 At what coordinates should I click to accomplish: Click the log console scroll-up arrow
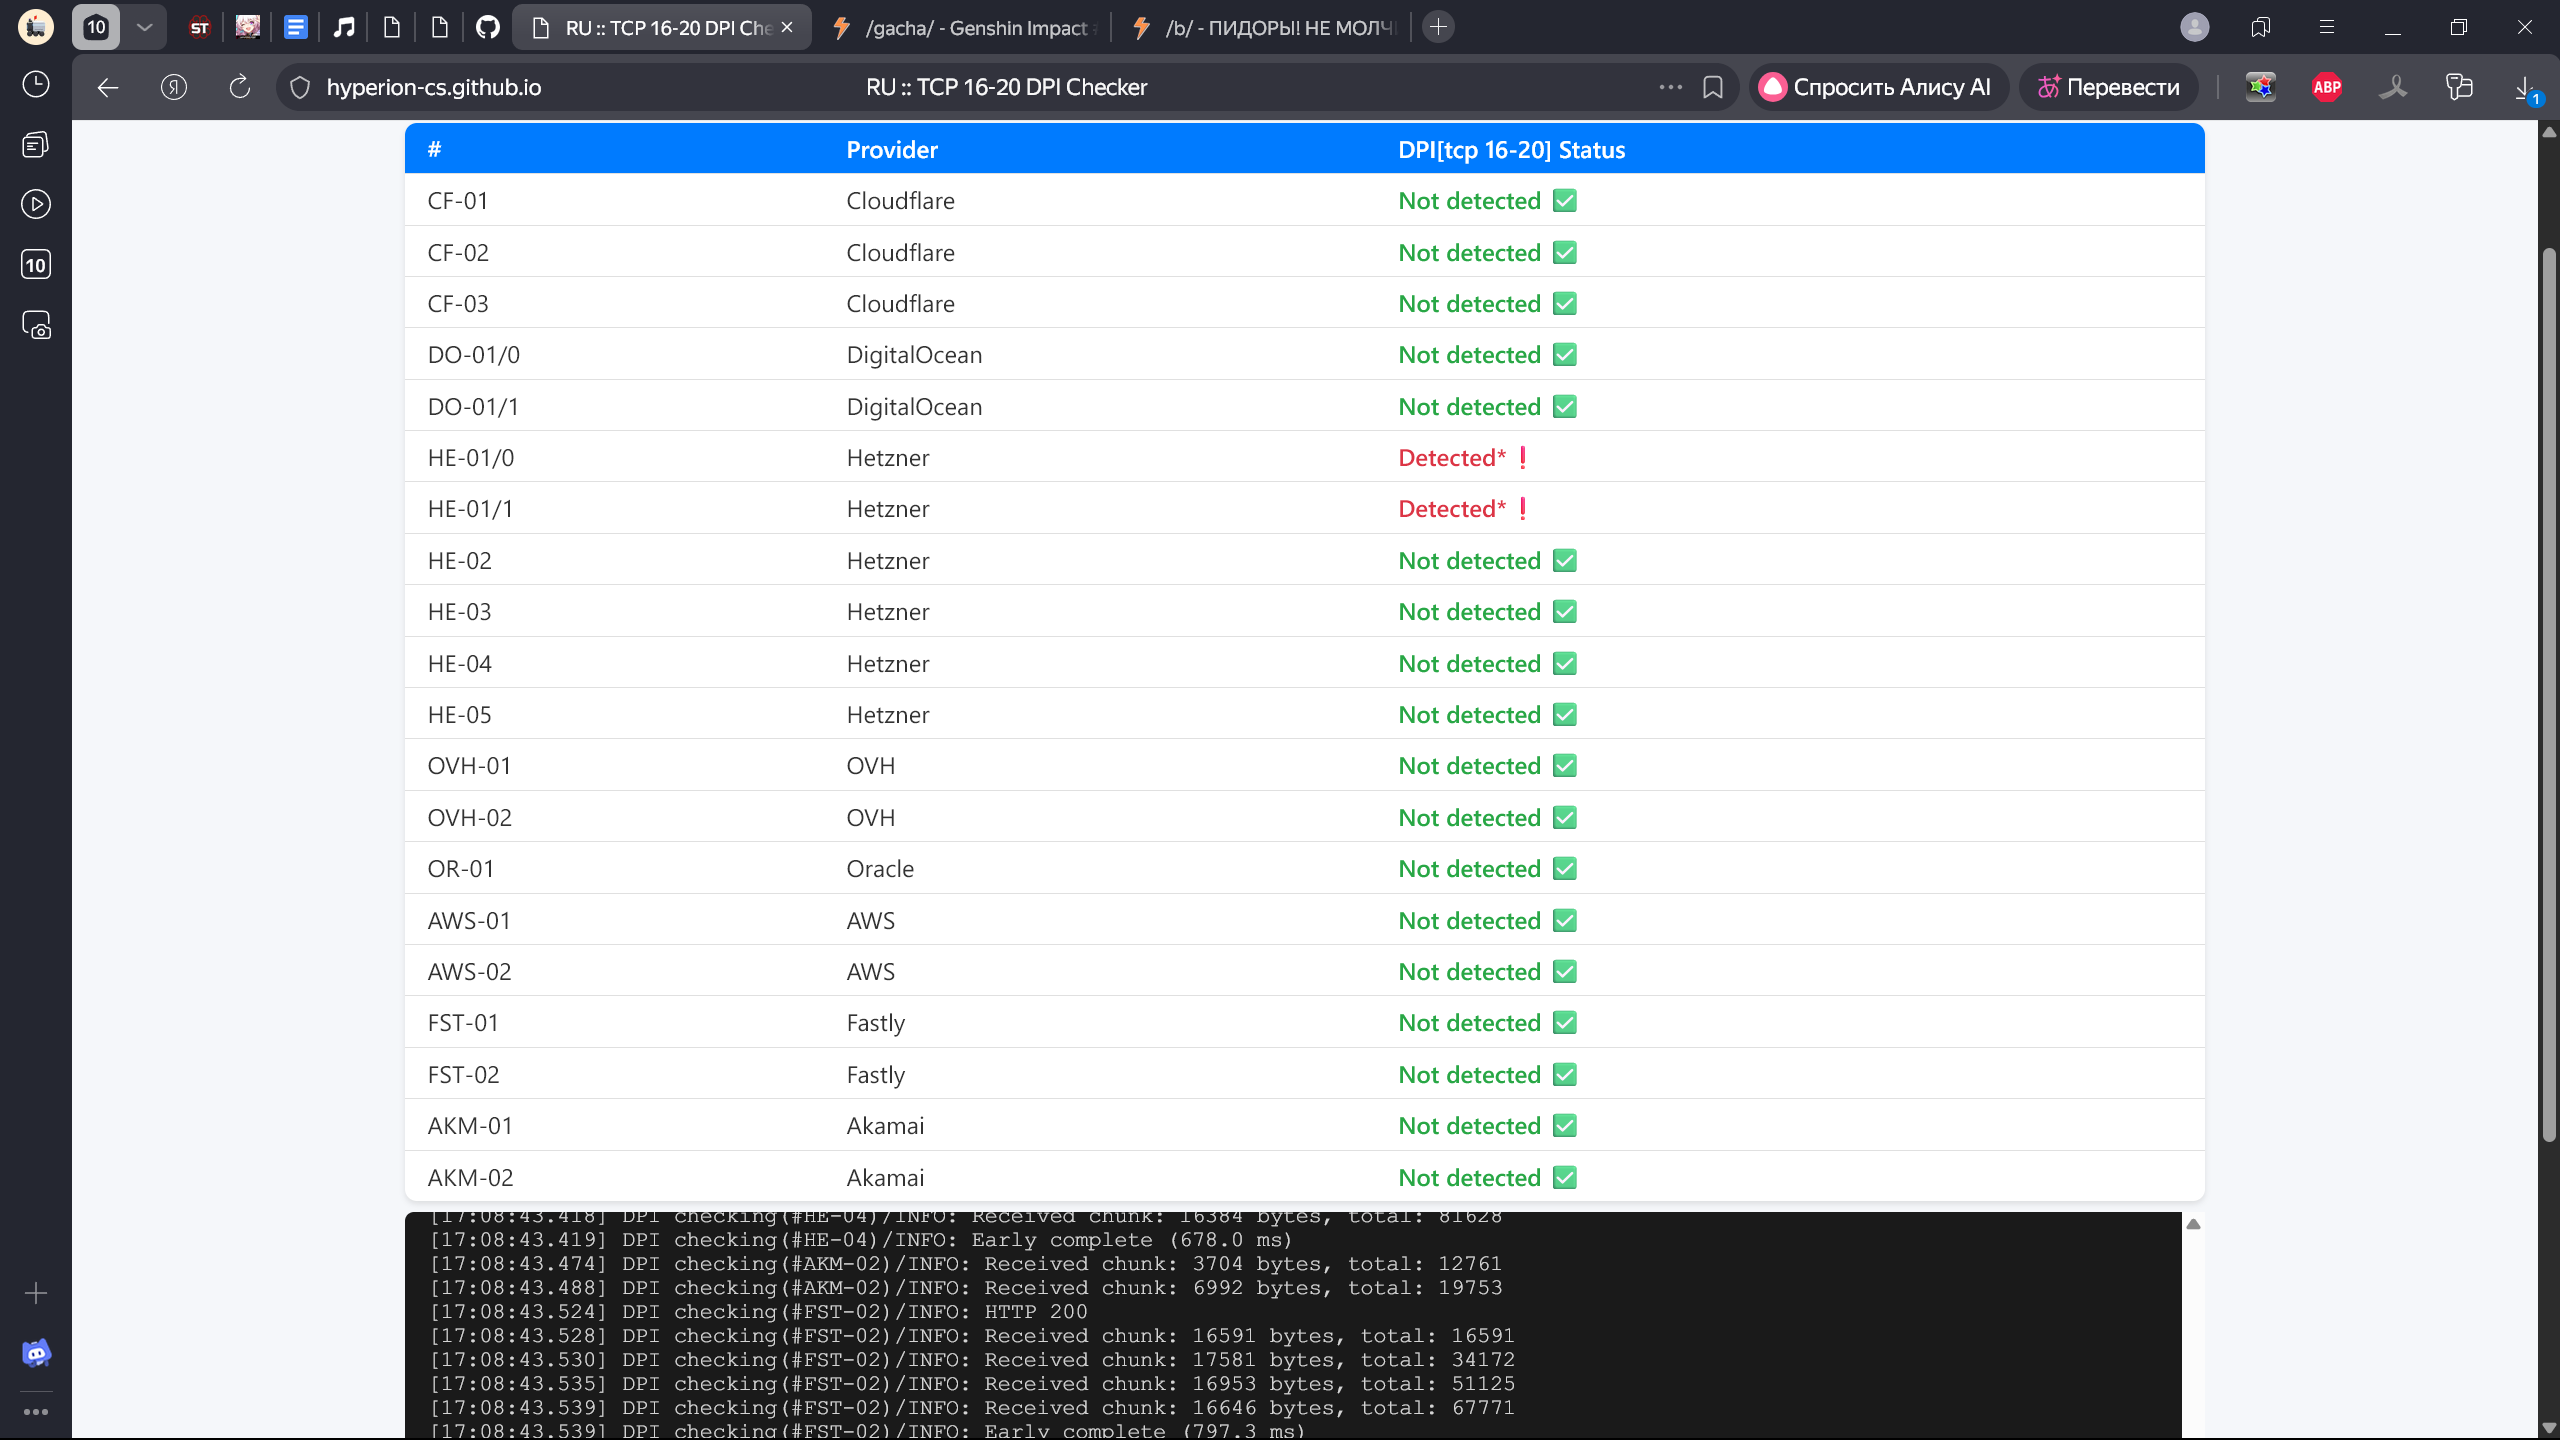tap(2193, 1224)
